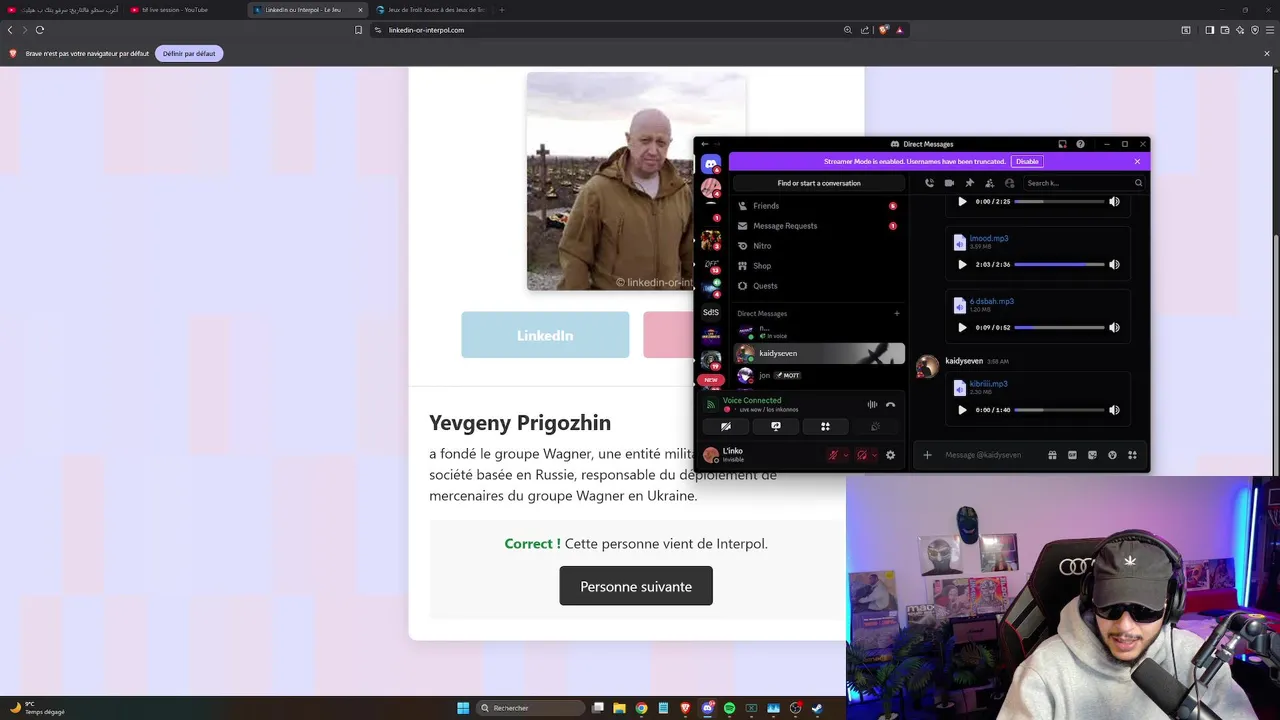
Task: Open Discord help icon
Action: click(x=1080, y=144)
